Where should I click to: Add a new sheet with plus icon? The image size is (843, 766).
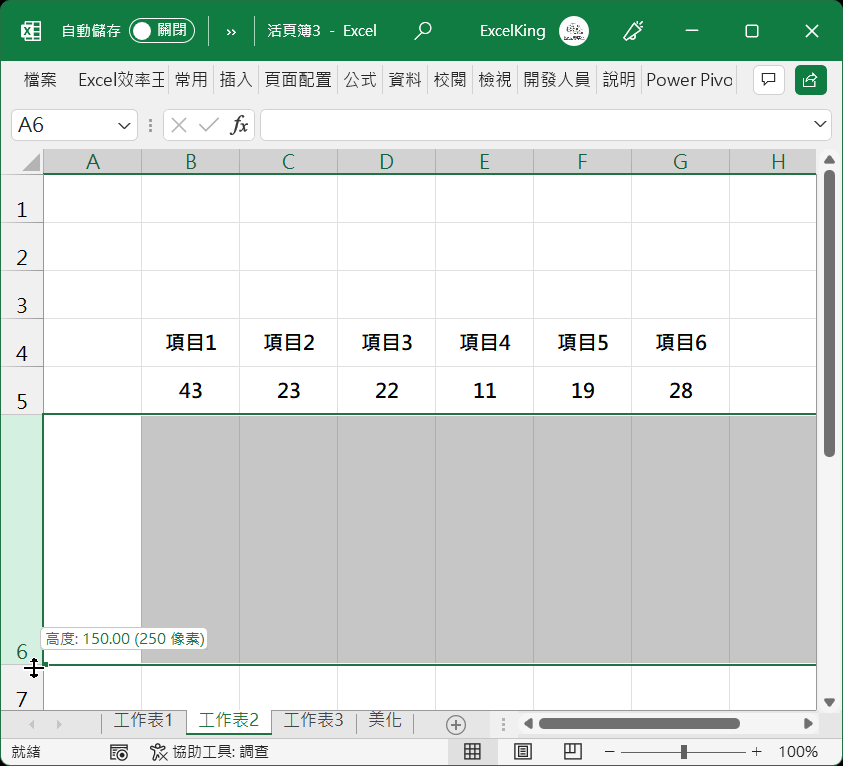[x=456, y=724]
